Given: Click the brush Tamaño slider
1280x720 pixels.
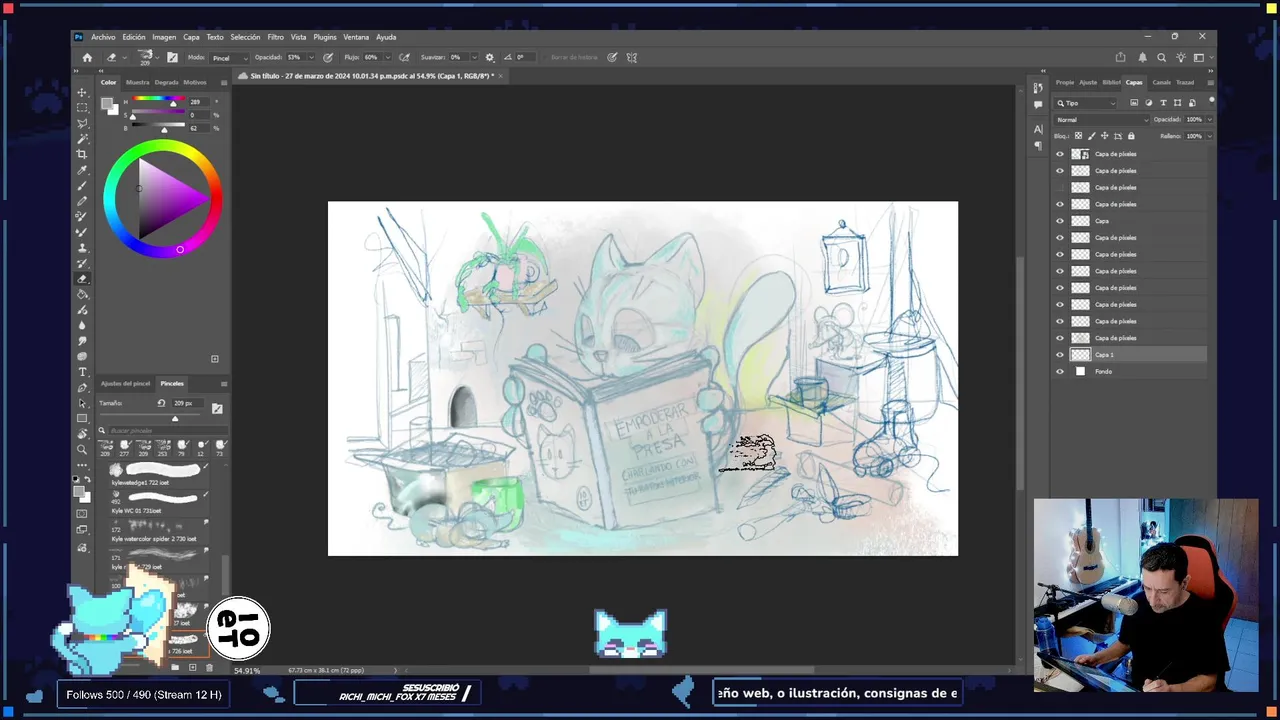Looking at the screenshot, I should (152, 417).
